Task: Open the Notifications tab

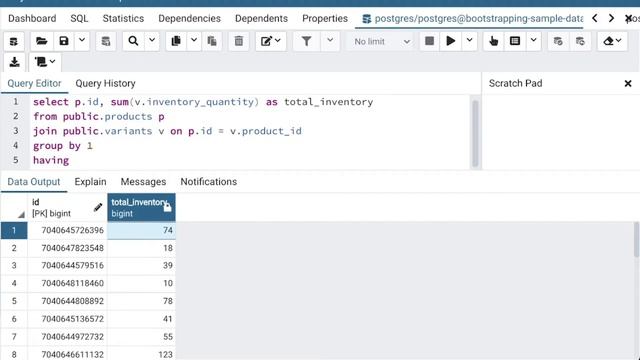Action: pos(209,182)
